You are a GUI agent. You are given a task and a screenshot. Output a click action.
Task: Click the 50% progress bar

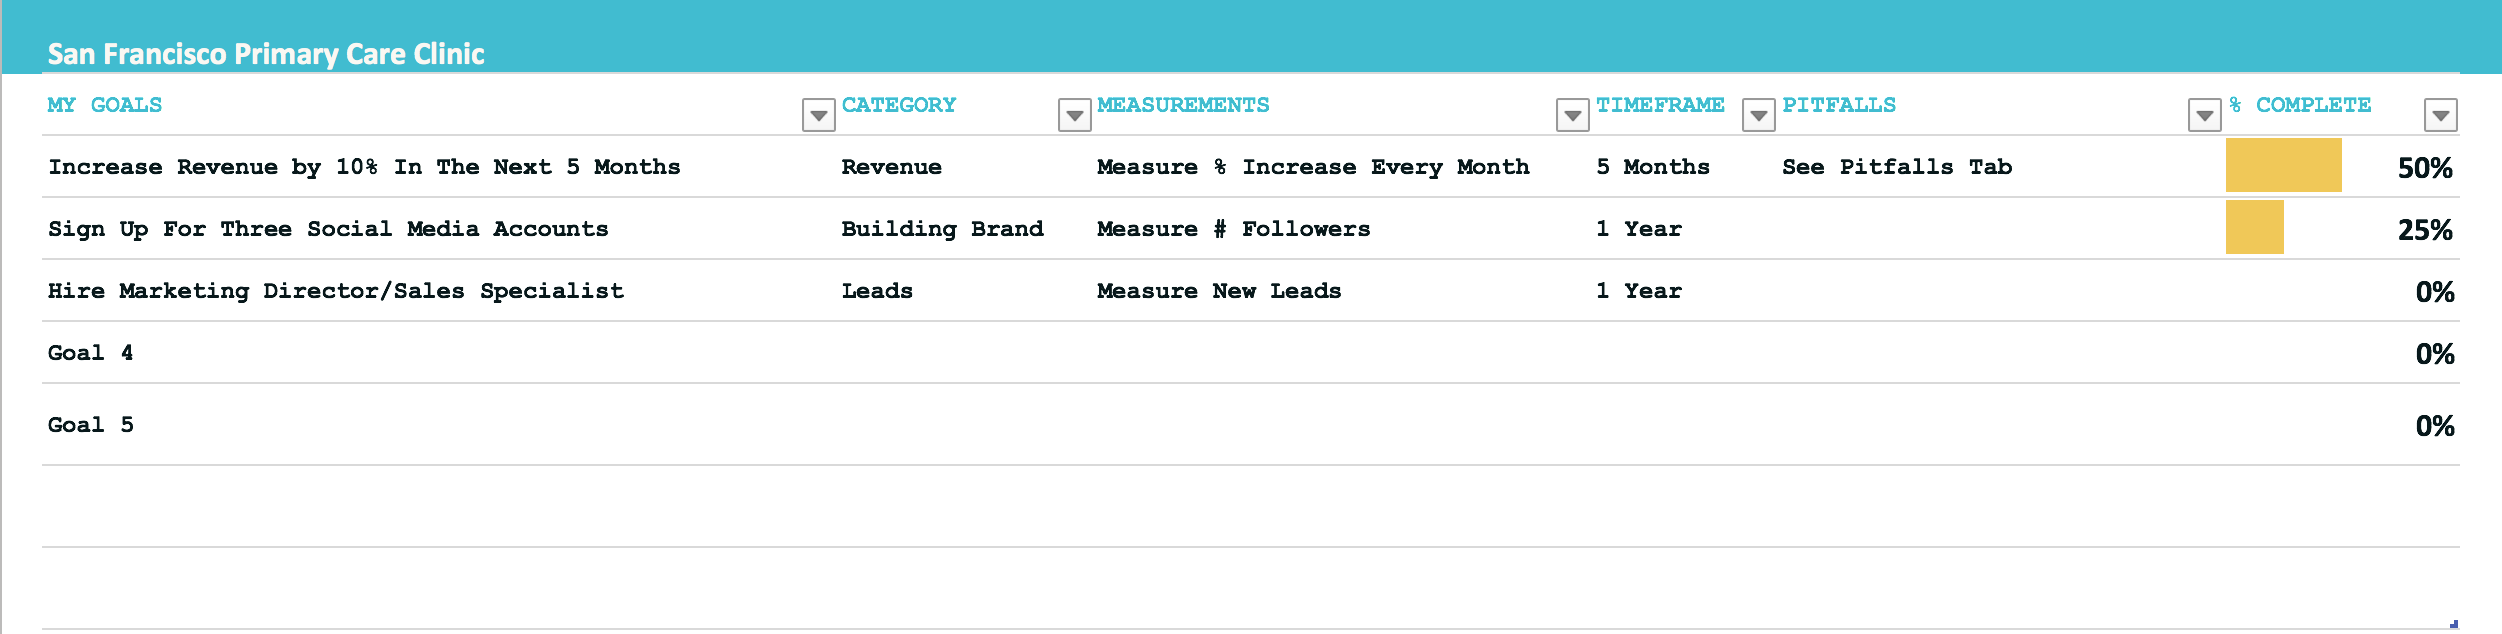click(x=2283, y=165)
